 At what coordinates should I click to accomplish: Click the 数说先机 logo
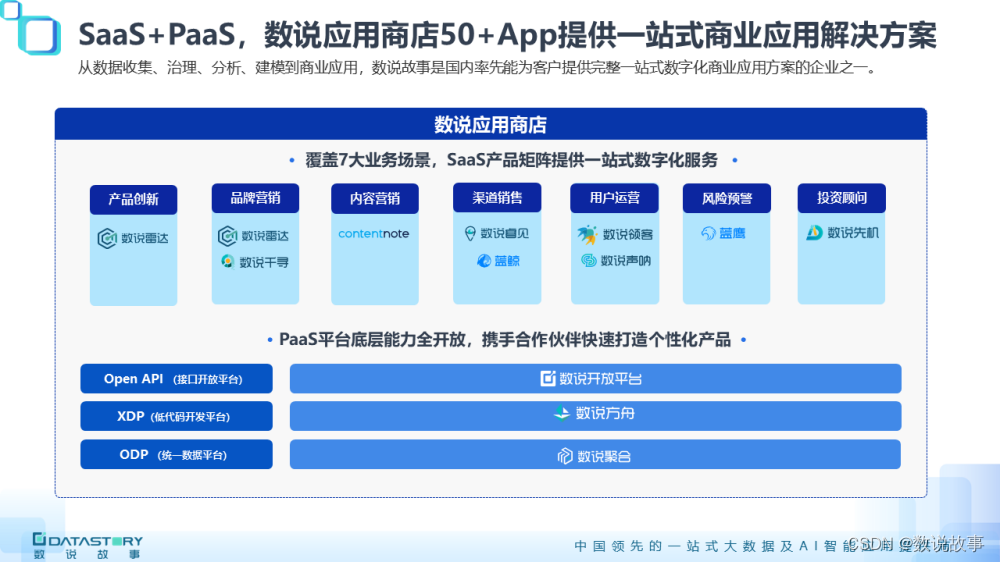point(842,233)
